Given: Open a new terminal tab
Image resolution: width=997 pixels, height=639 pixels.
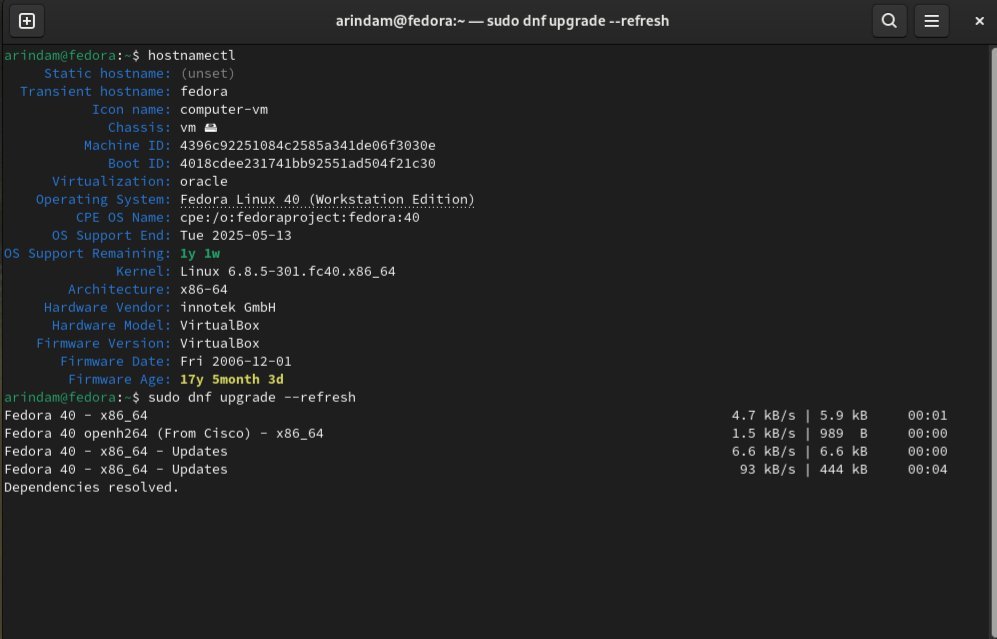Looking at the screenshot, I should [x=27, y=20].
